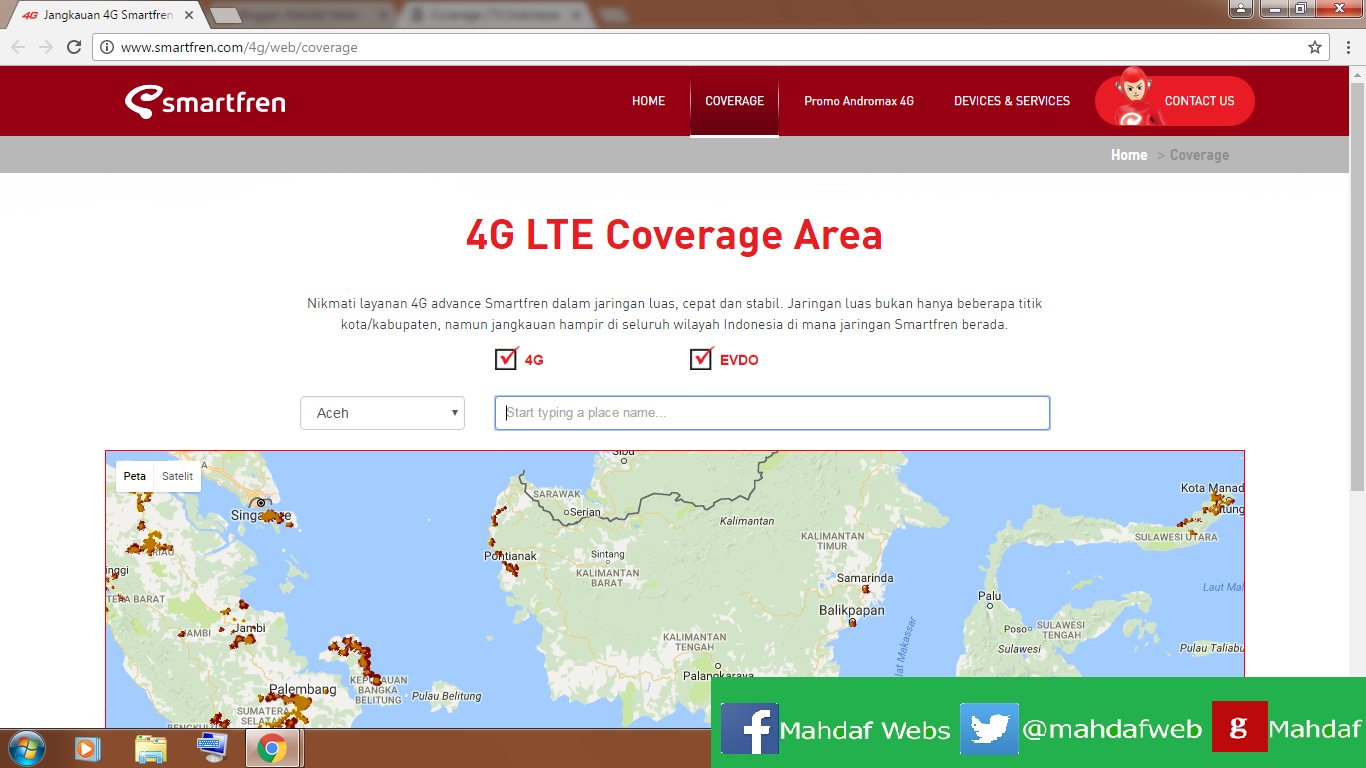Go back to previous page
This screenshot has width=1366, height=768.
[18, 47]
